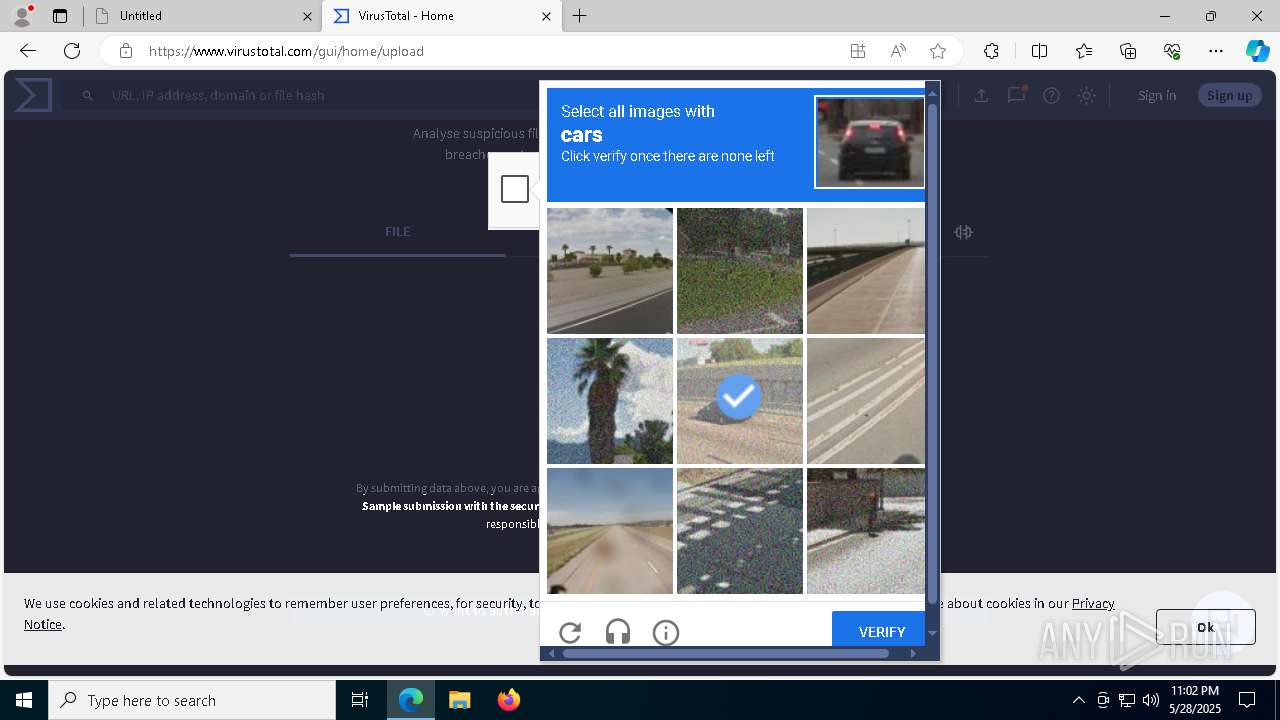Viewport: 1280px width, 720px height.
Task: Open Browser essentials icon
Action: point(1172,51)
